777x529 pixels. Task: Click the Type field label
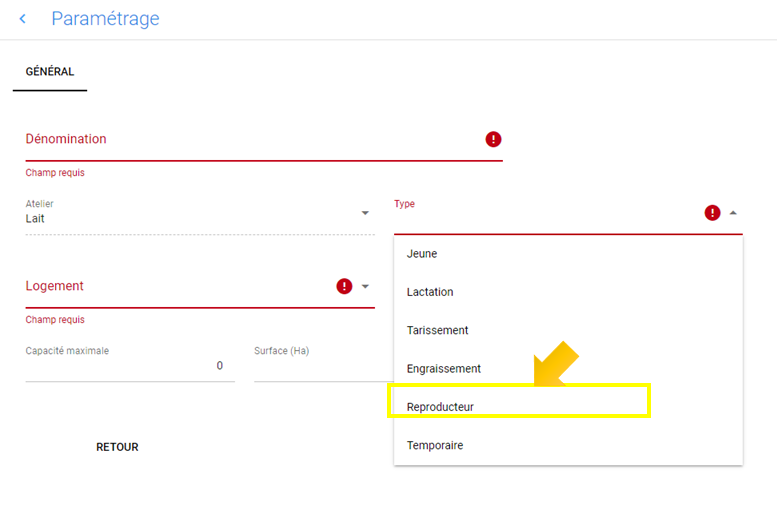[x=404, y=204]
